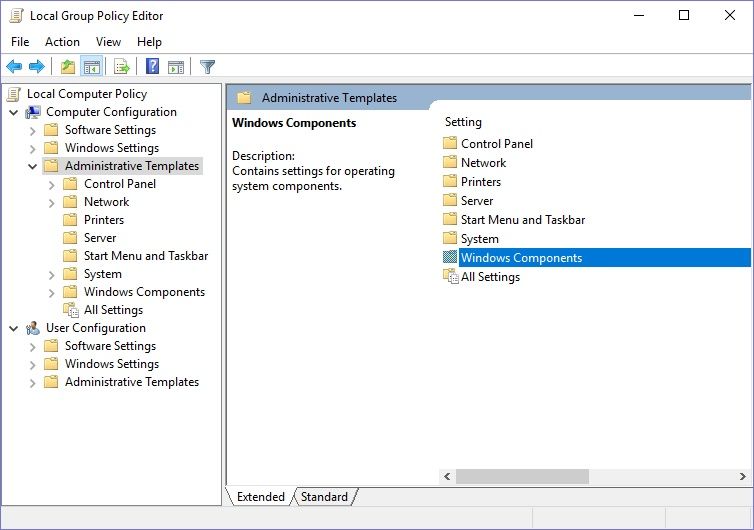Open the Help menu
754x530 pixels.
click(149, 42)
